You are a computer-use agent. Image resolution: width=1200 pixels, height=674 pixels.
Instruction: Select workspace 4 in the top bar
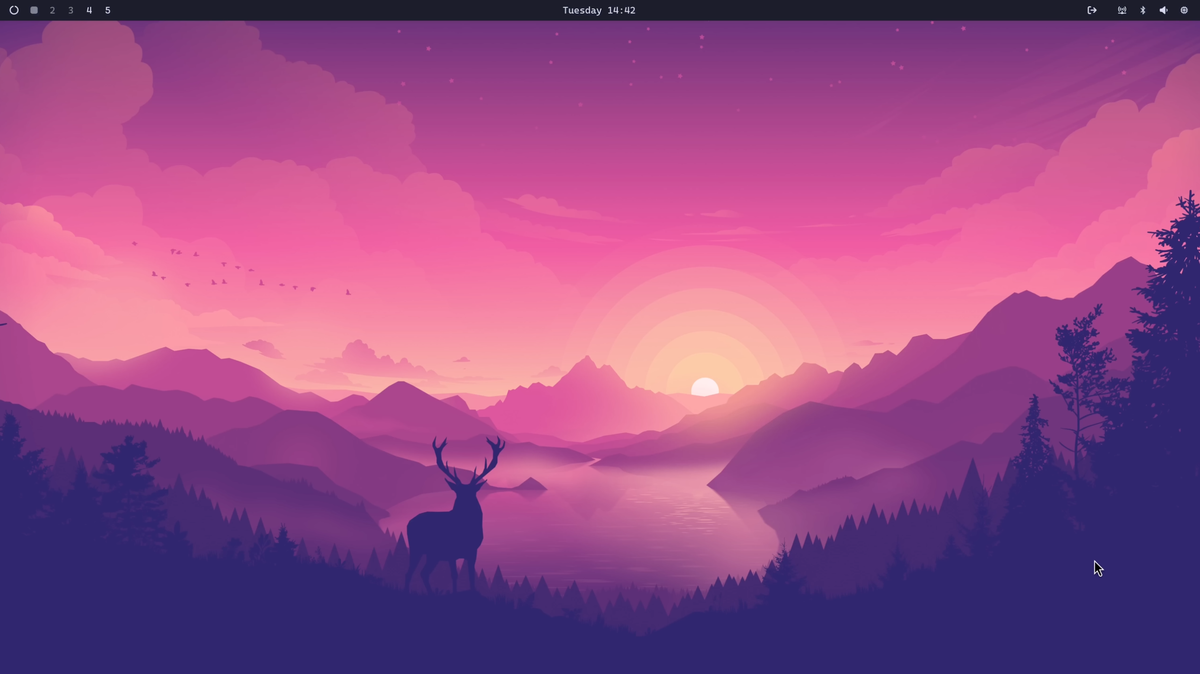(89, 10)
